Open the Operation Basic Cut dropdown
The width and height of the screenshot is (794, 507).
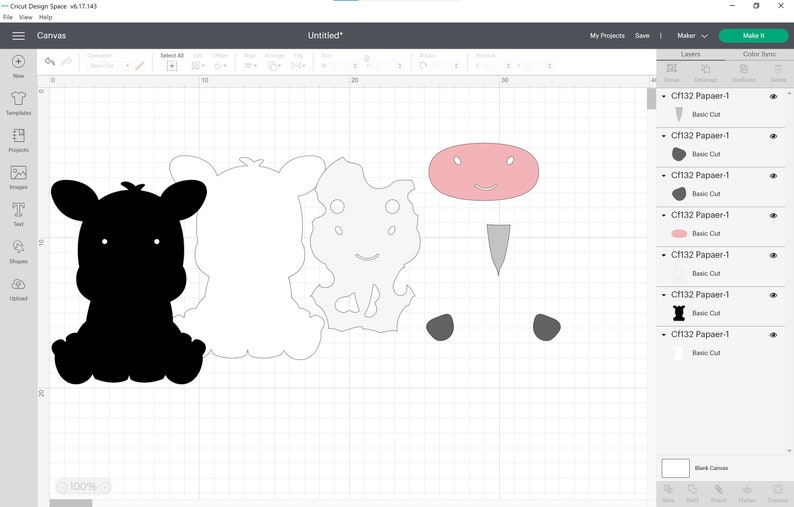click(109, 66)
